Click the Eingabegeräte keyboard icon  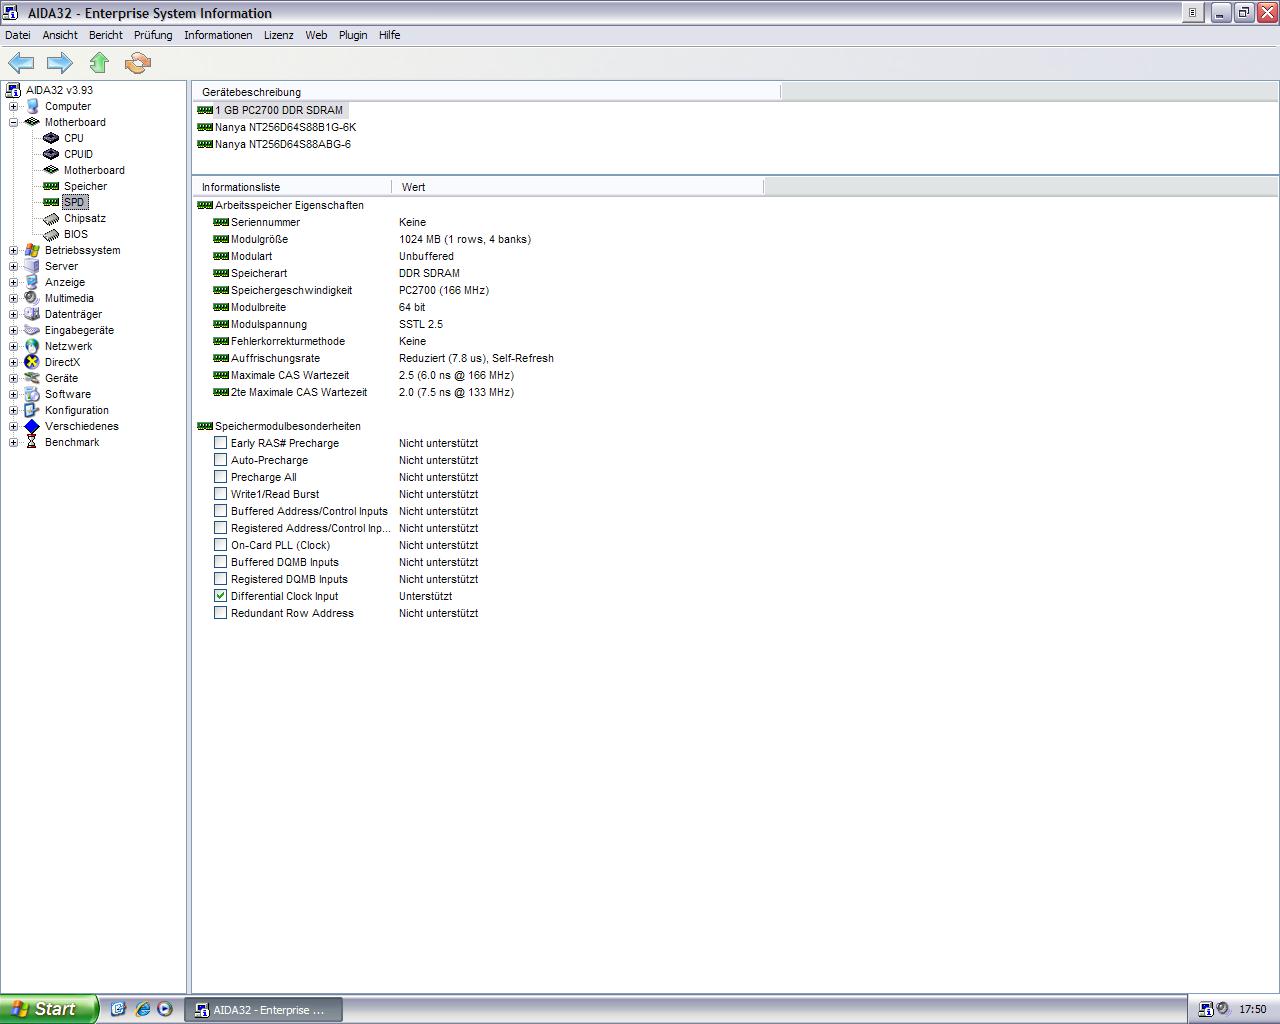(32, 330)
